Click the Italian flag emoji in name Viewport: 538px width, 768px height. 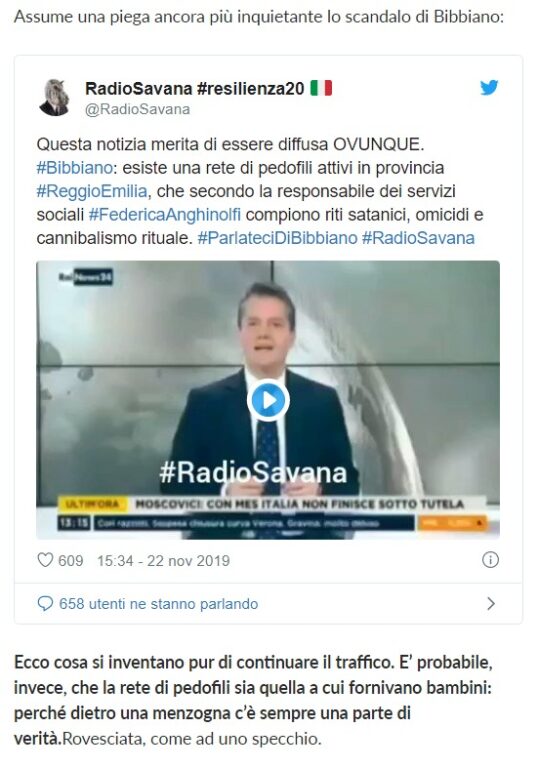[x=321, y=88]
